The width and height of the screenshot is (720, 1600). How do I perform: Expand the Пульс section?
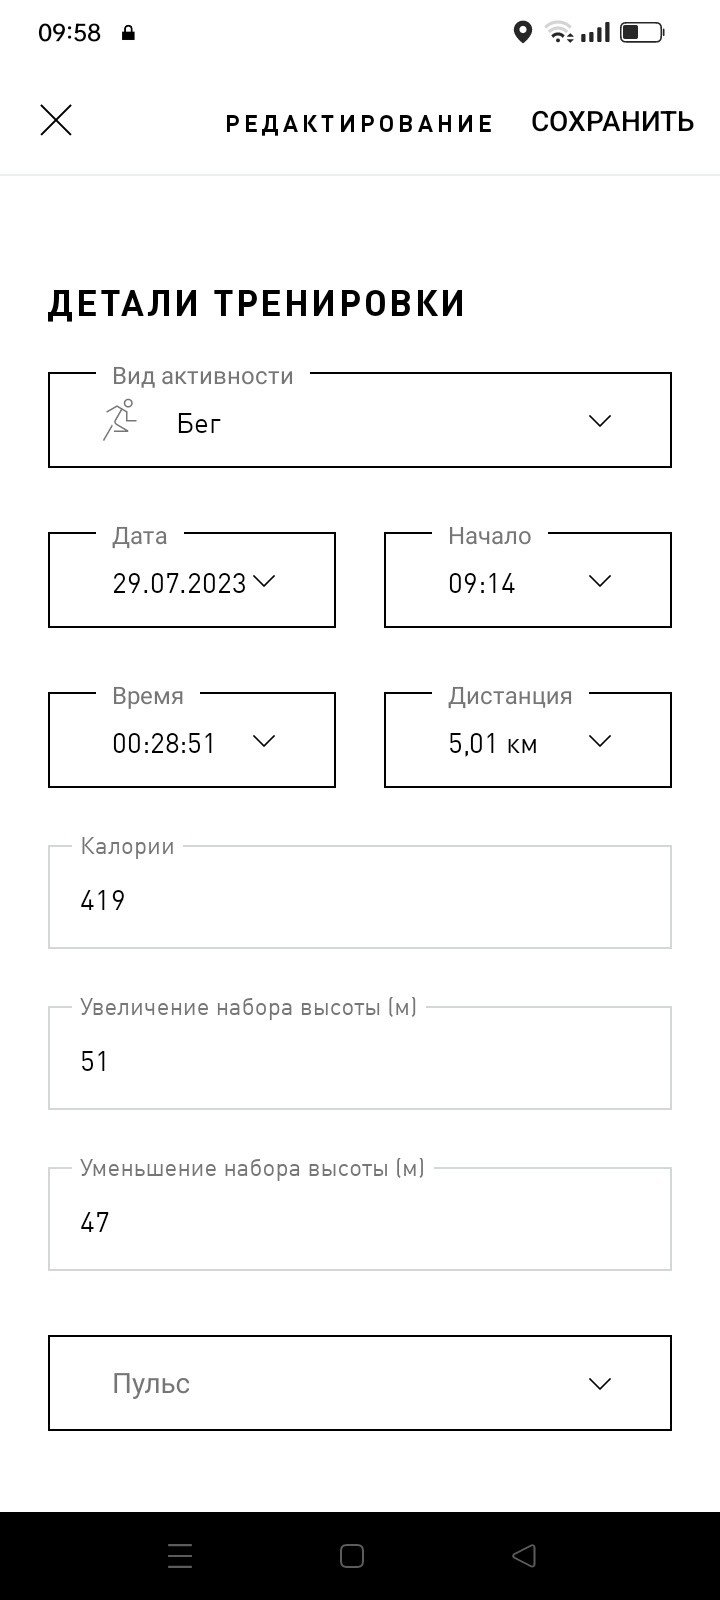360,1383
